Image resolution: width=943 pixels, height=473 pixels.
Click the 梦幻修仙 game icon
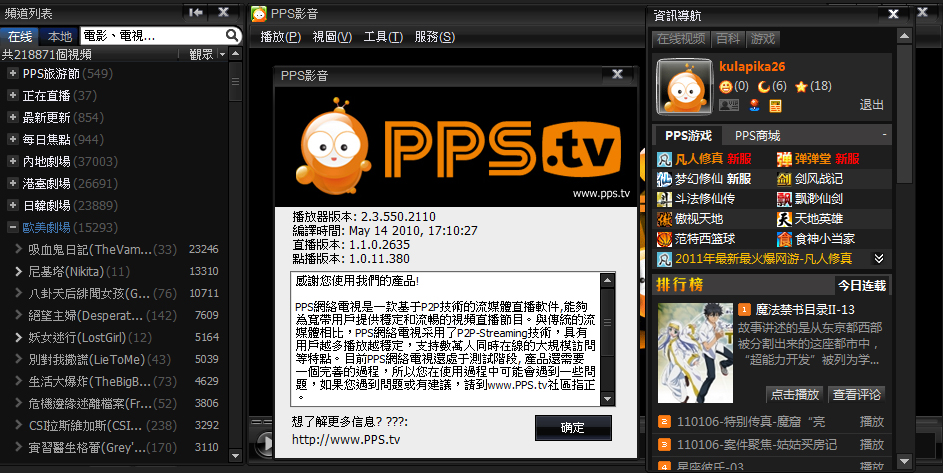pos(664,179)
